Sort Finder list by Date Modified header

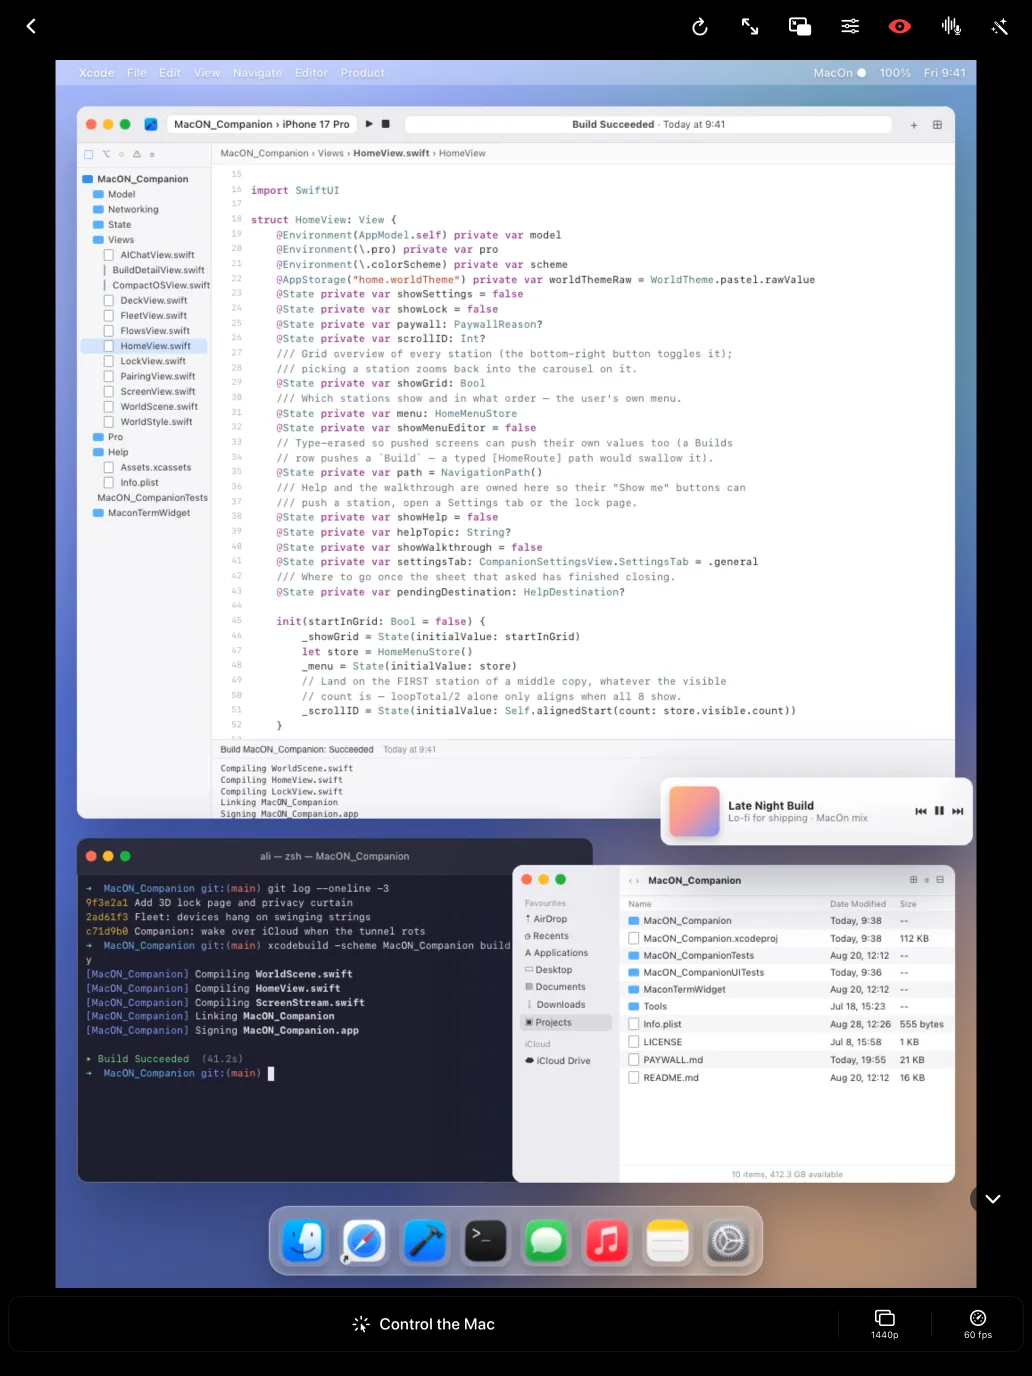click(x=857, y=904)
